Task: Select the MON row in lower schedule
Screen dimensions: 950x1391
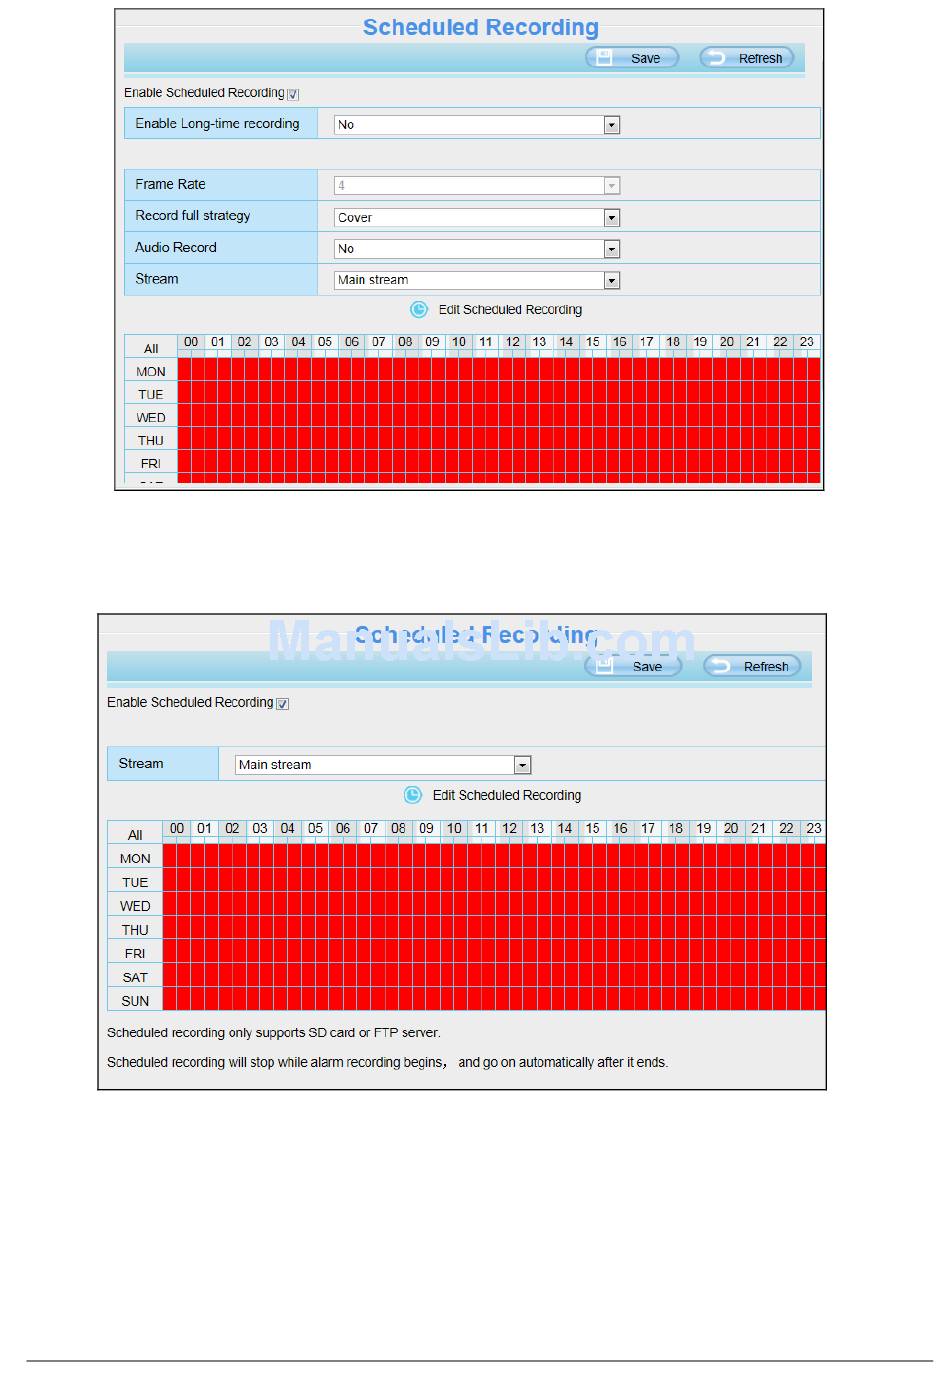Action: 135,858
